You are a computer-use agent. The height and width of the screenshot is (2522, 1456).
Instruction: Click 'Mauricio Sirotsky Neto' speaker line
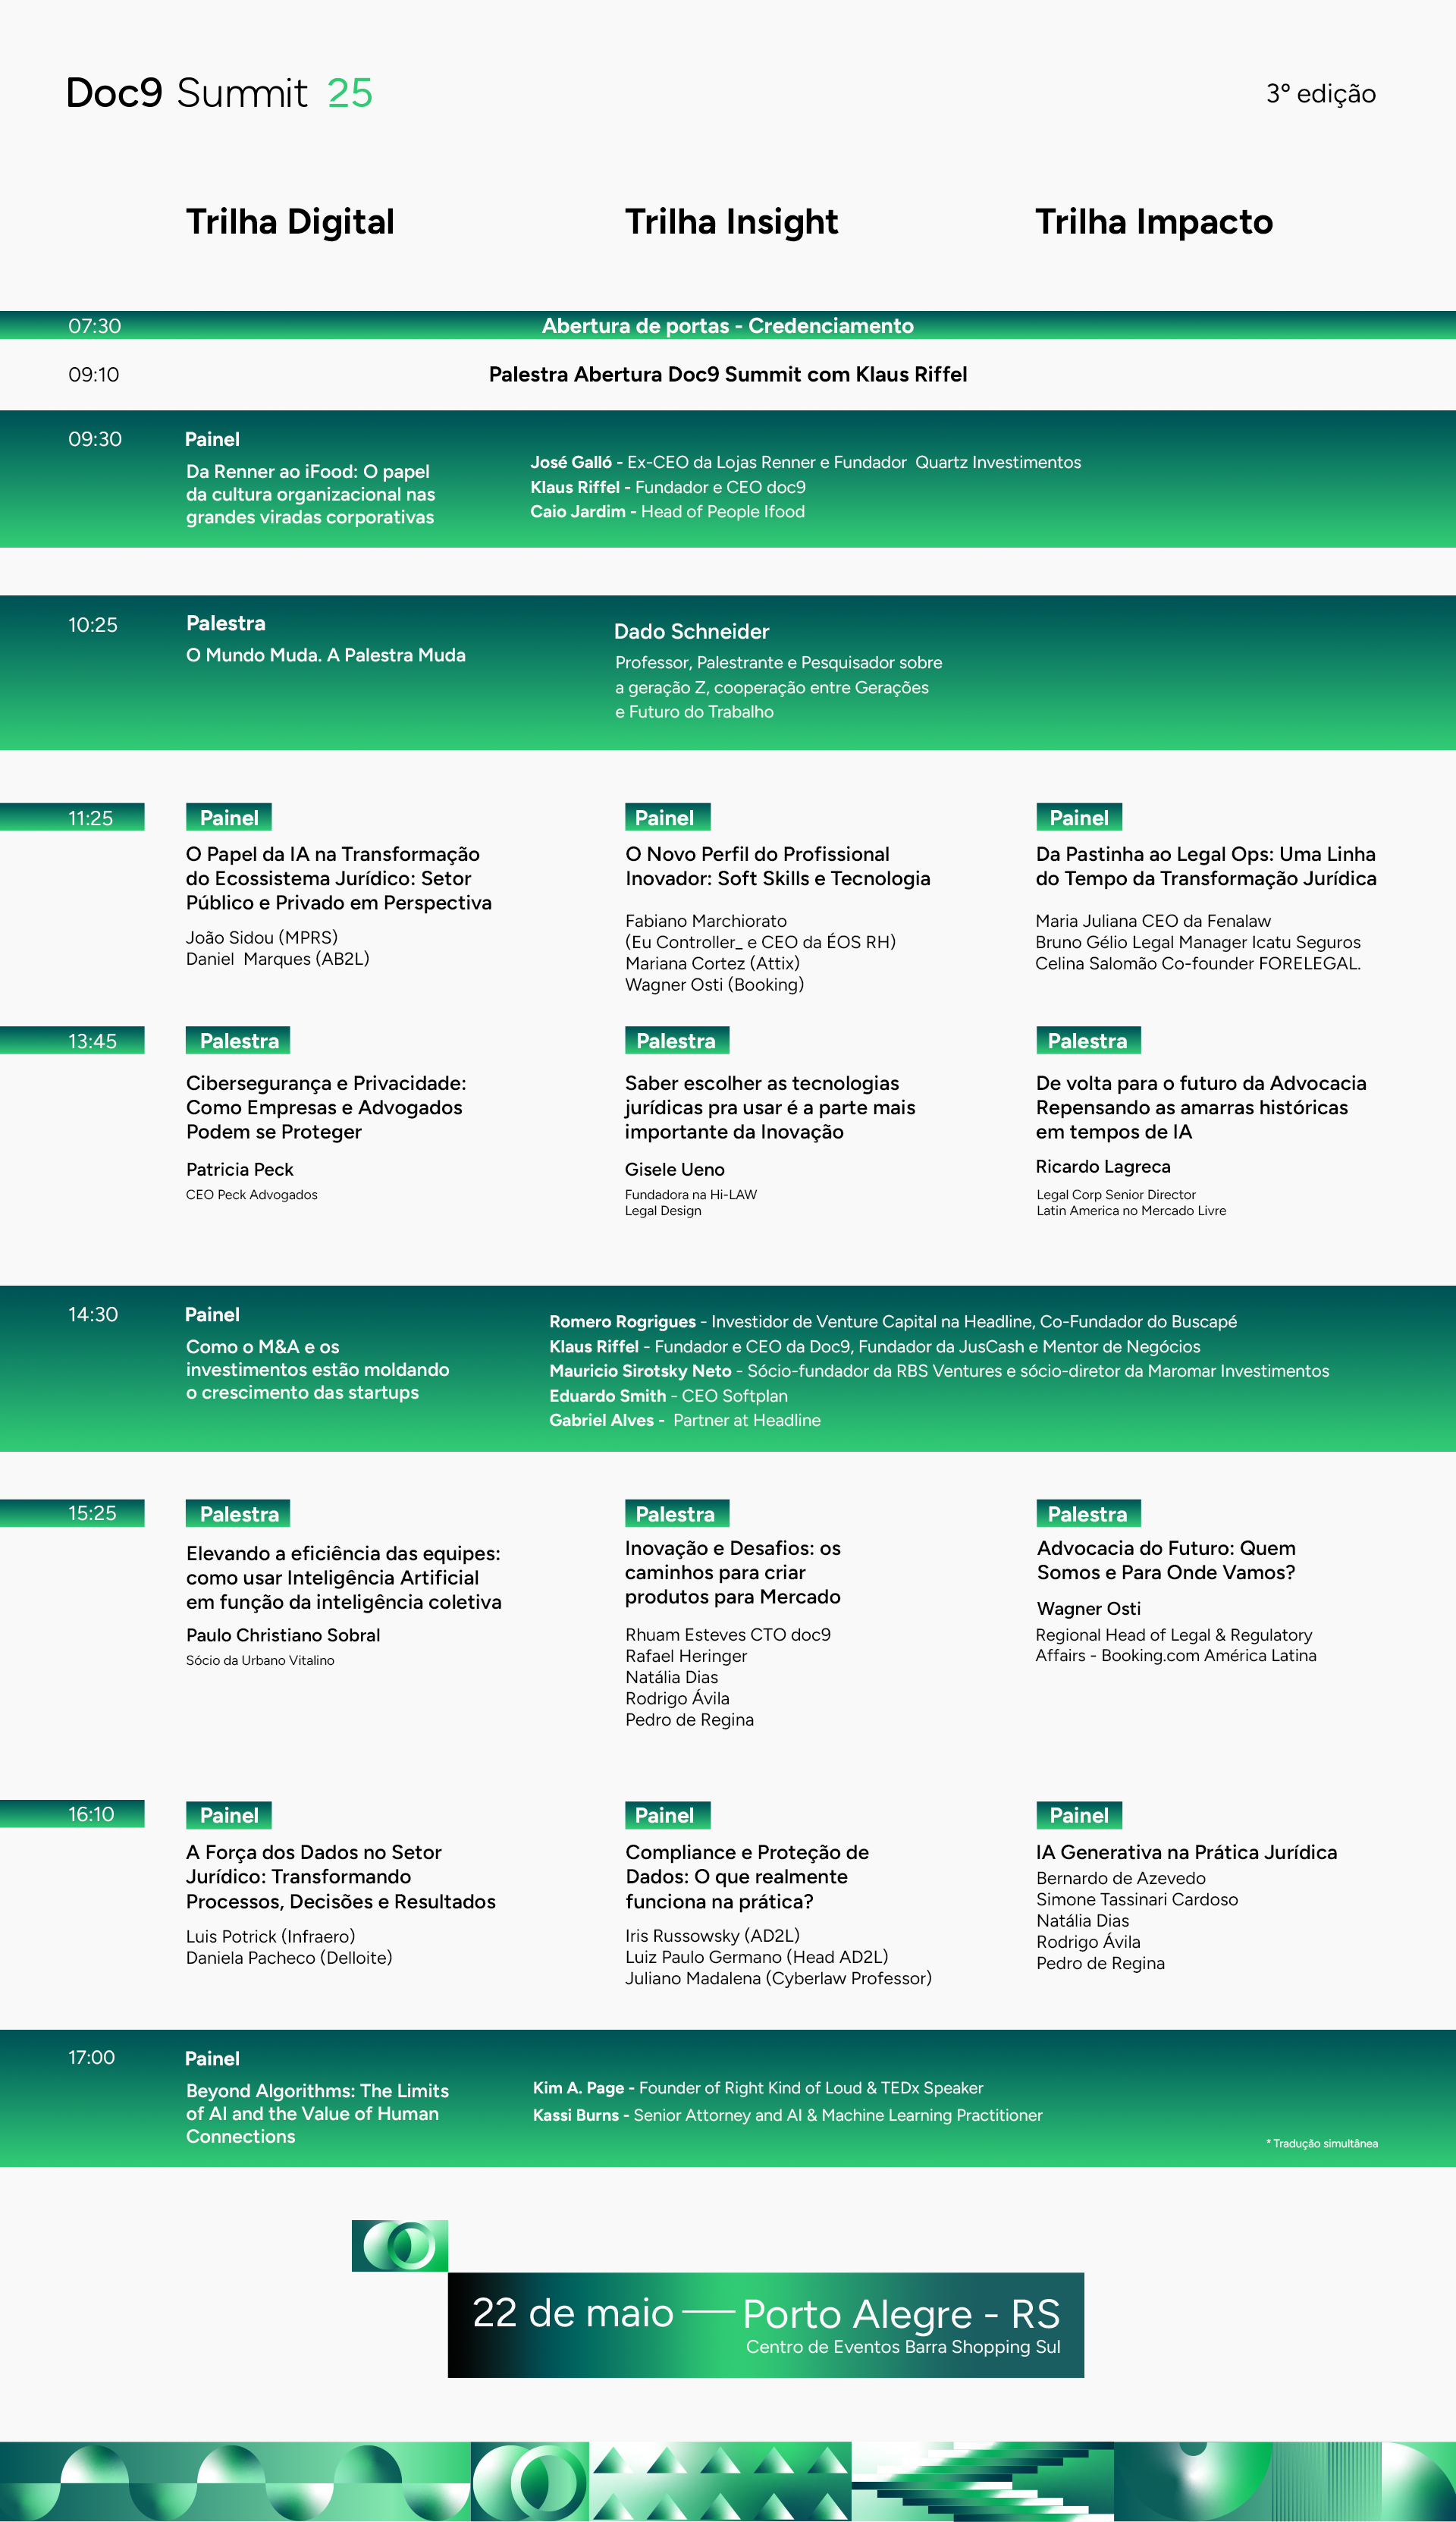click(939, 1370)
